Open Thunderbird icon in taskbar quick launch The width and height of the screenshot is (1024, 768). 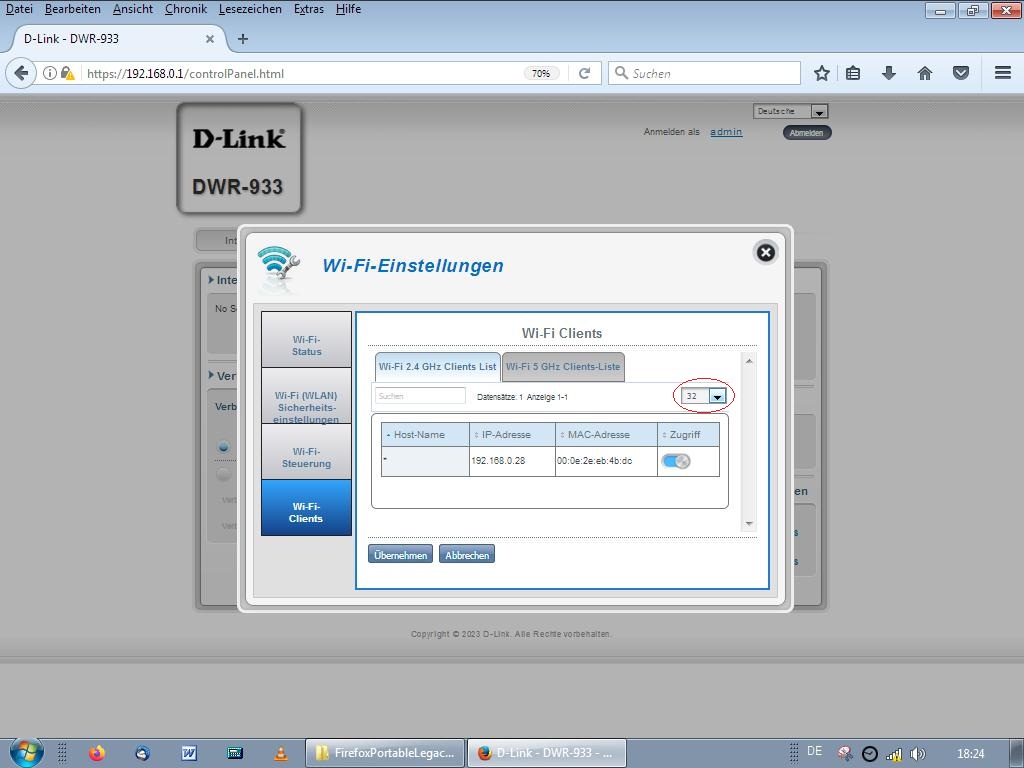coord(142,753)
